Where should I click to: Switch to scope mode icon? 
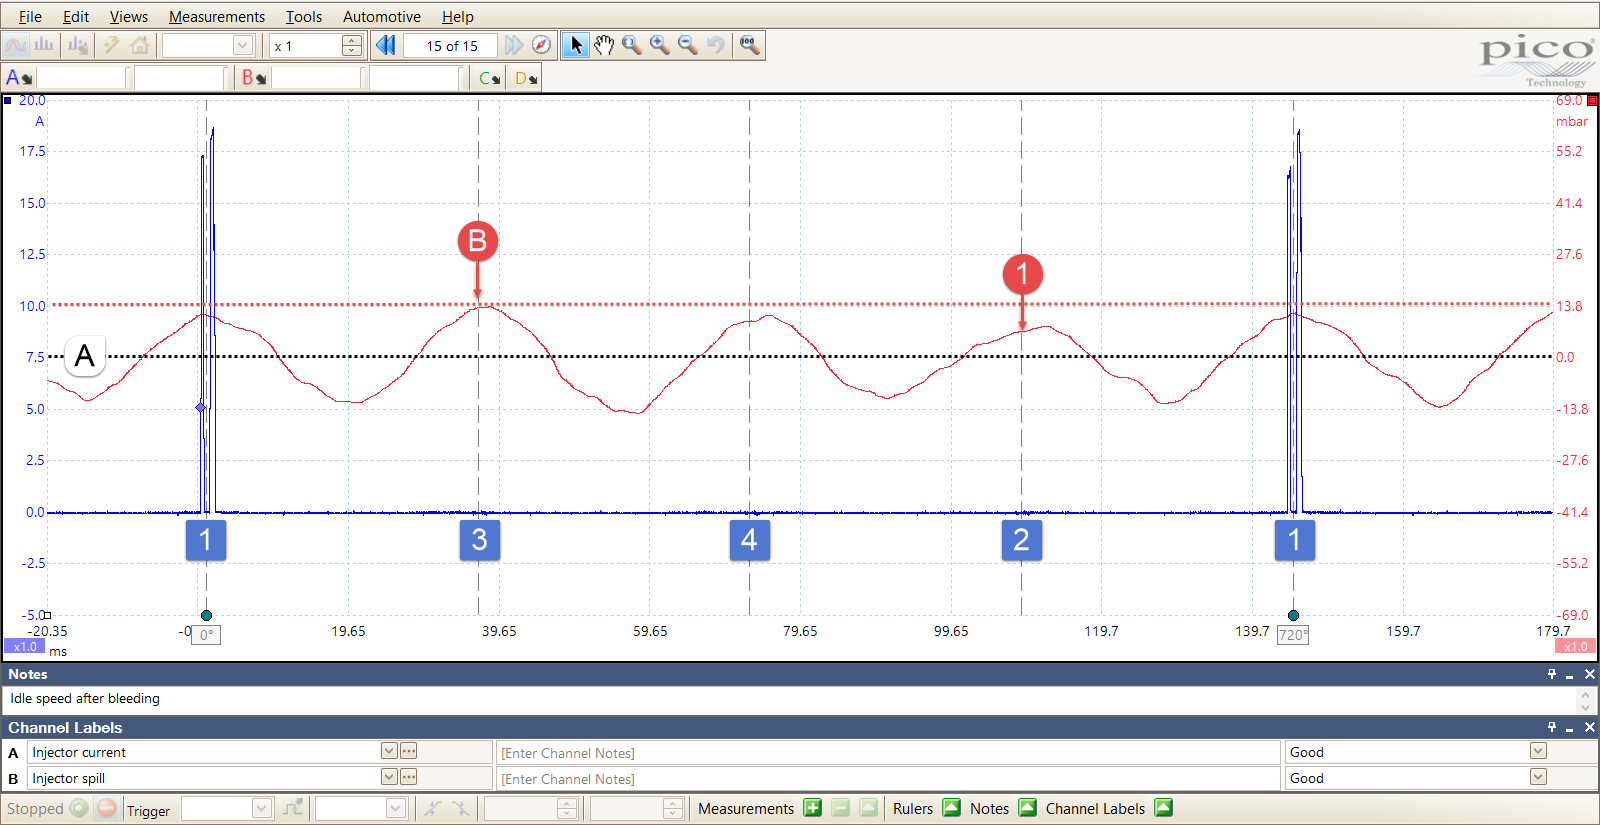16,45
